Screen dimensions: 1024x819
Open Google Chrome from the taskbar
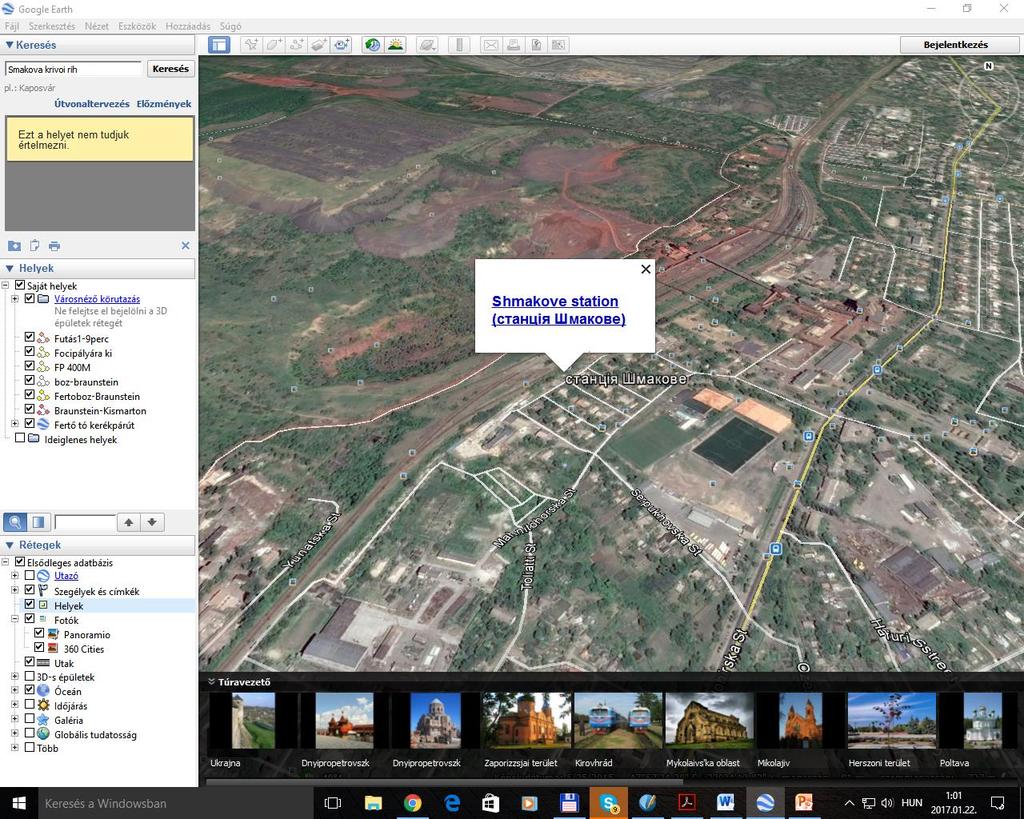pyautogui.click(x=412, y=803)
